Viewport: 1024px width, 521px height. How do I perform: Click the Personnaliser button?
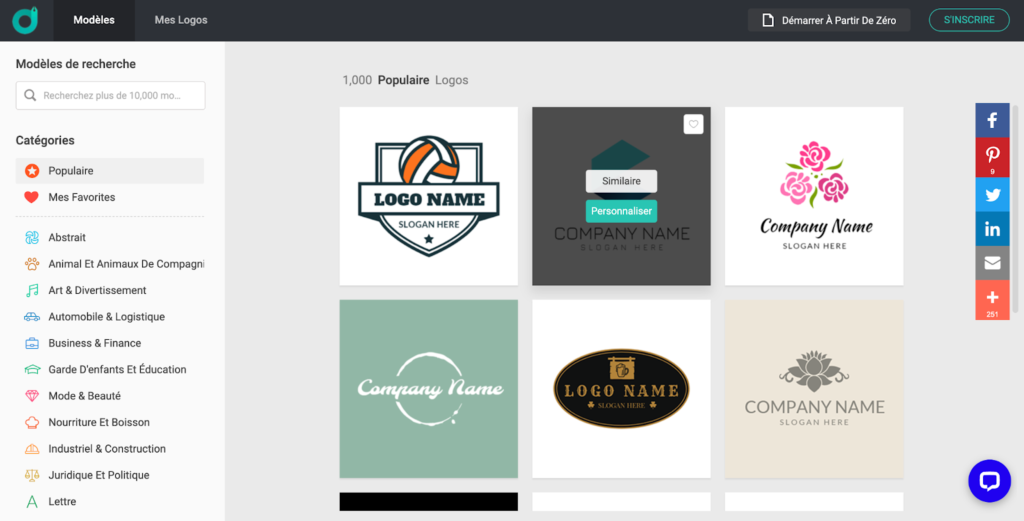tap(621, 212)
